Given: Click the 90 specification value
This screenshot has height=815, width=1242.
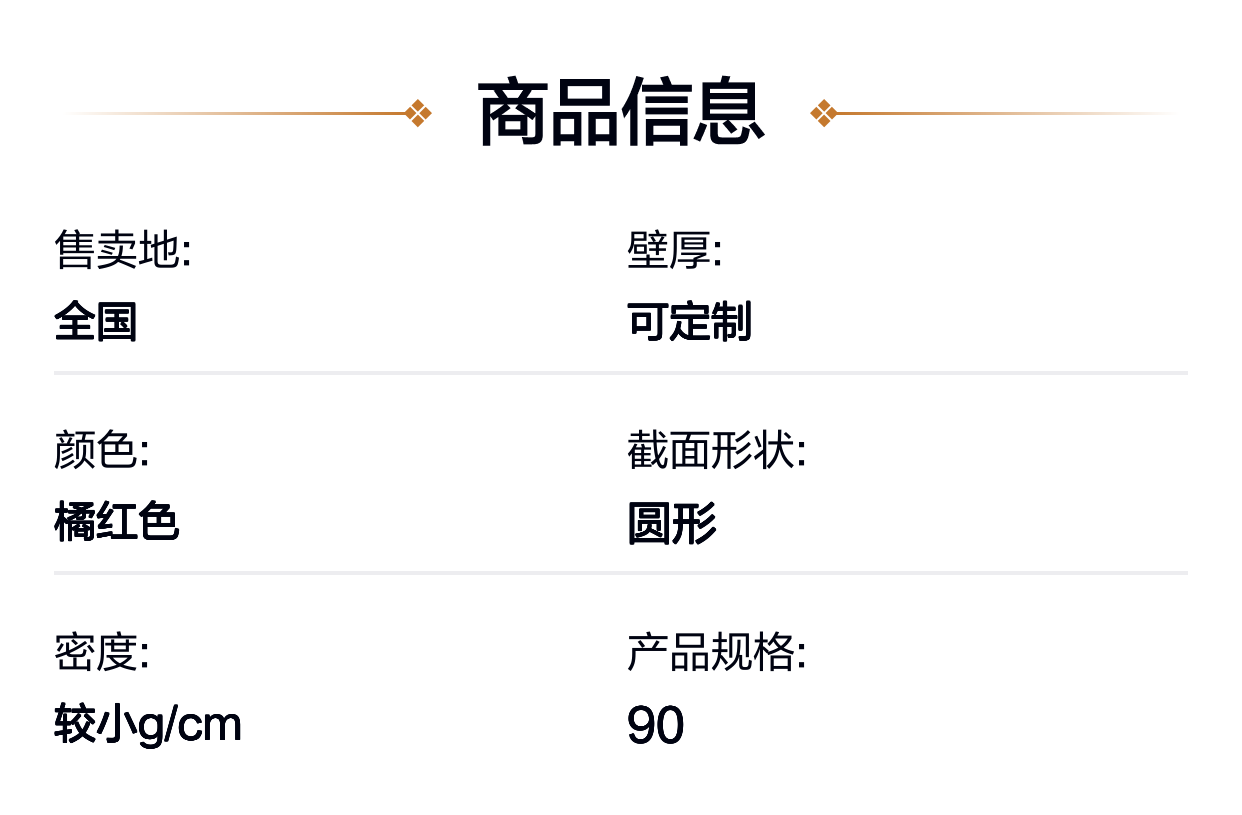Looking at the screenshot, I should (x=656, y=726).
